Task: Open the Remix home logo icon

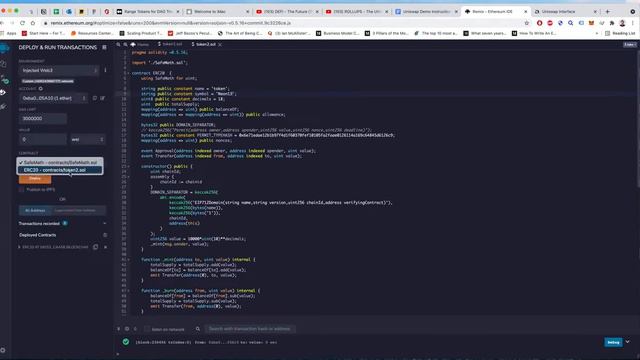Action: click(4, 48)
